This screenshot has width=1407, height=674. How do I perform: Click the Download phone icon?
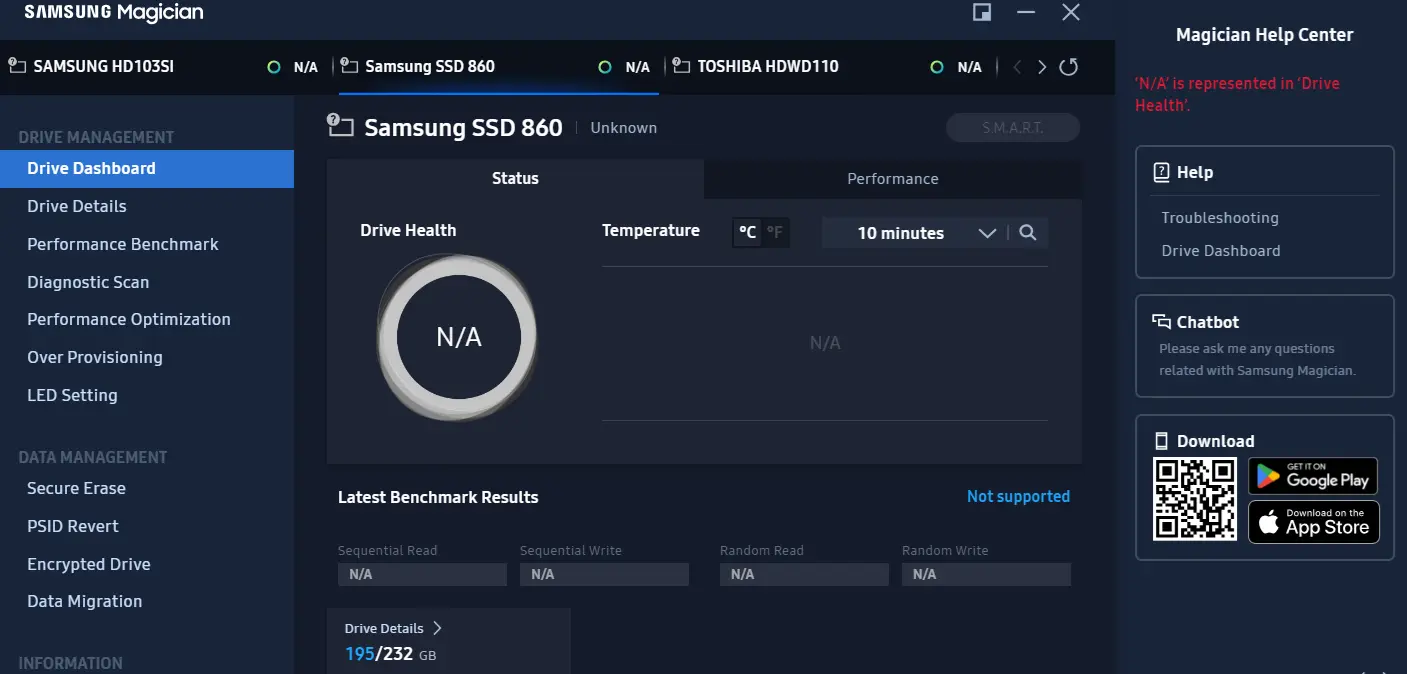[1161, 441]
